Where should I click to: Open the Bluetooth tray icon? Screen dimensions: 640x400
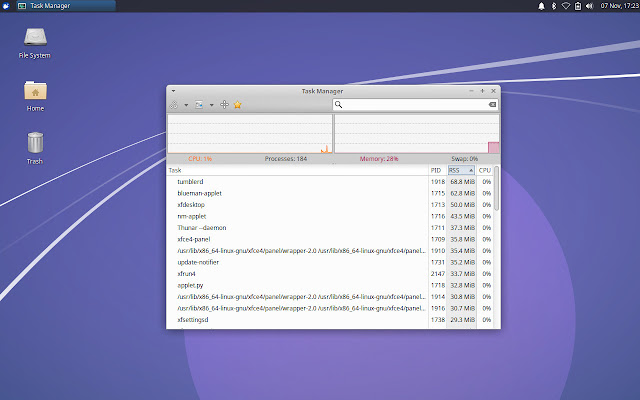(554, 6)
